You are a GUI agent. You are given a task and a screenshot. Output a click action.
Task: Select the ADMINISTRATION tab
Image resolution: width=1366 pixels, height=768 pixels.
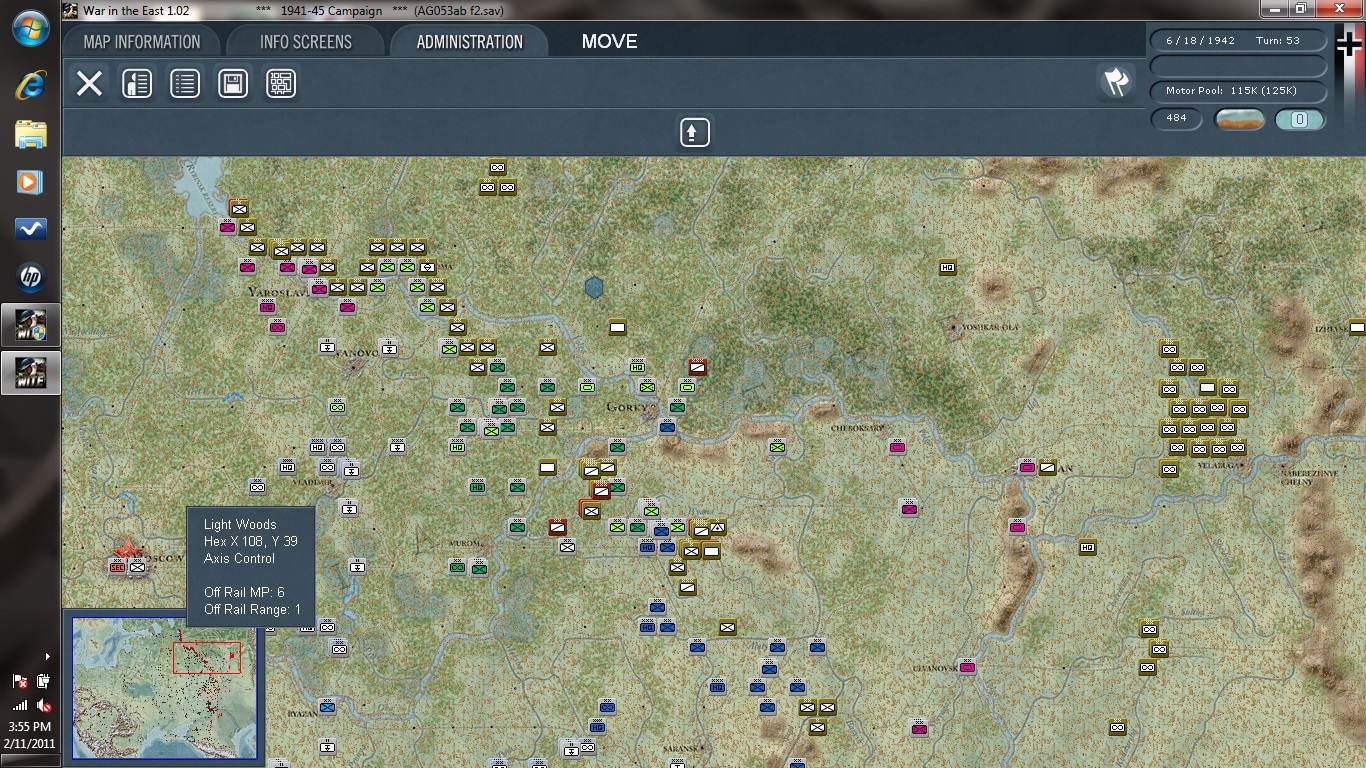coord(469,42)
